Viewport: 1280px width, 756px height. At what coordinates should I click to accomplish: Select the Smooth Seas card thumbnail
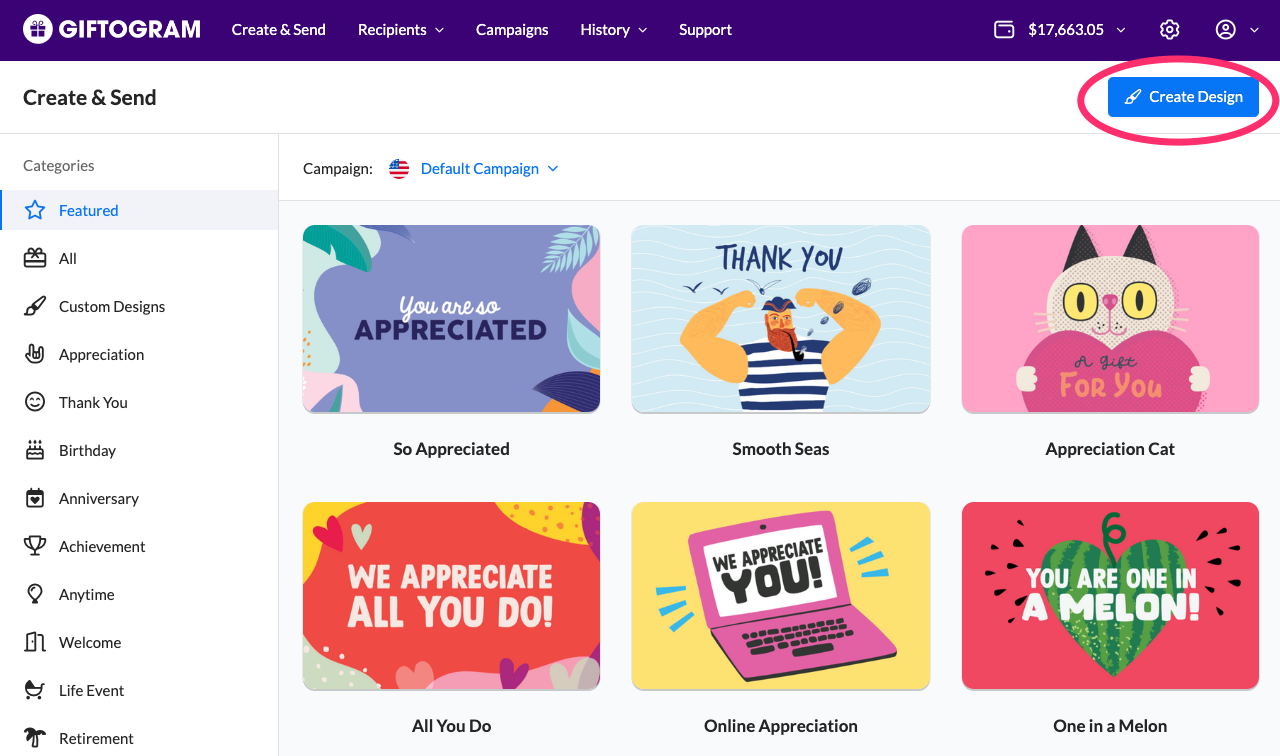(x=780, y=318)
